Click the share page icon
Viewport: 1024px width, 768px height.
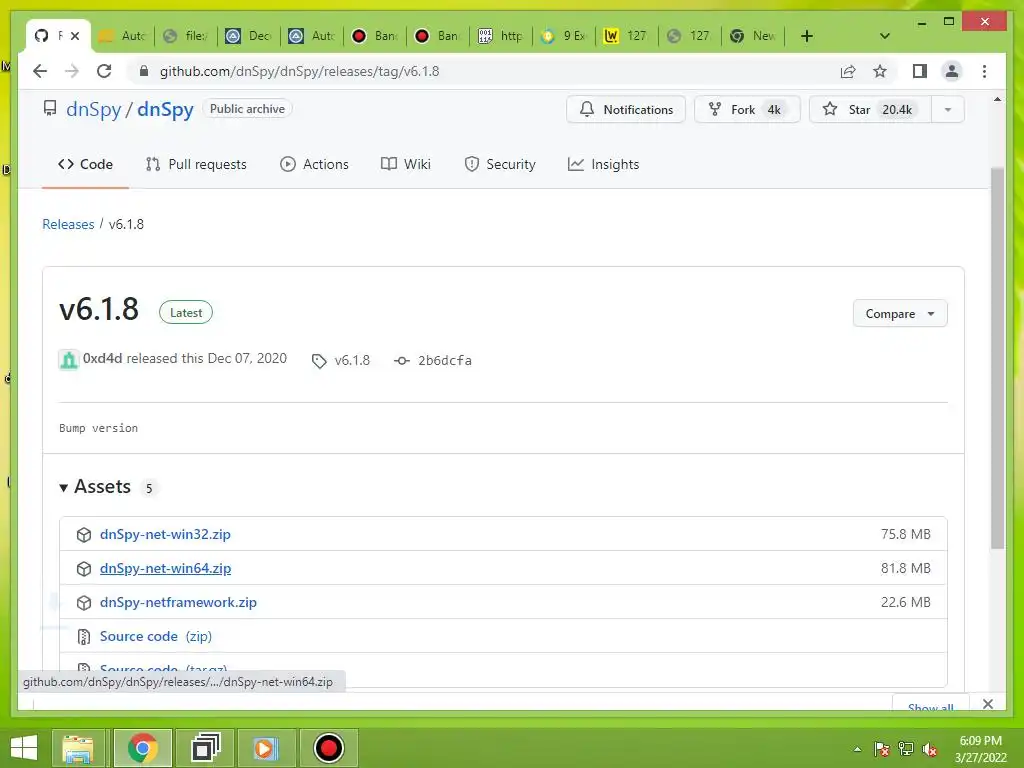848,71
